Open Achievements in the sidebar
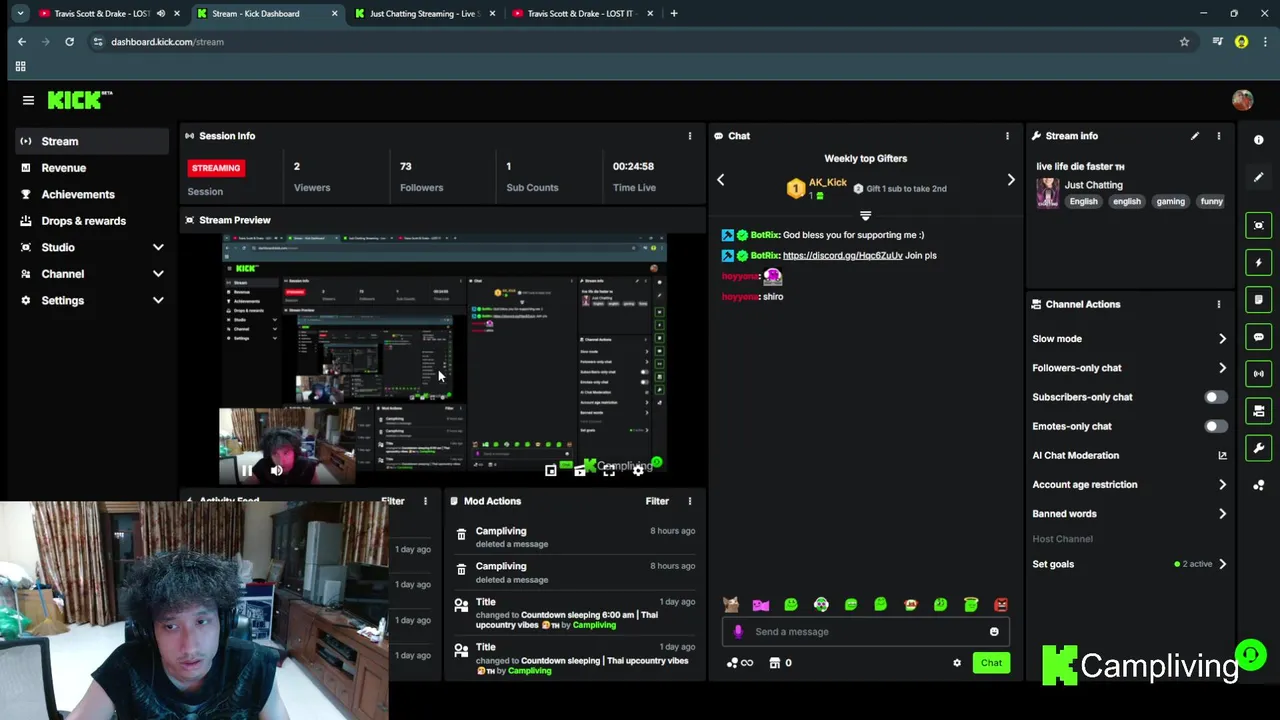1280x720 pixels. [92, 194]
